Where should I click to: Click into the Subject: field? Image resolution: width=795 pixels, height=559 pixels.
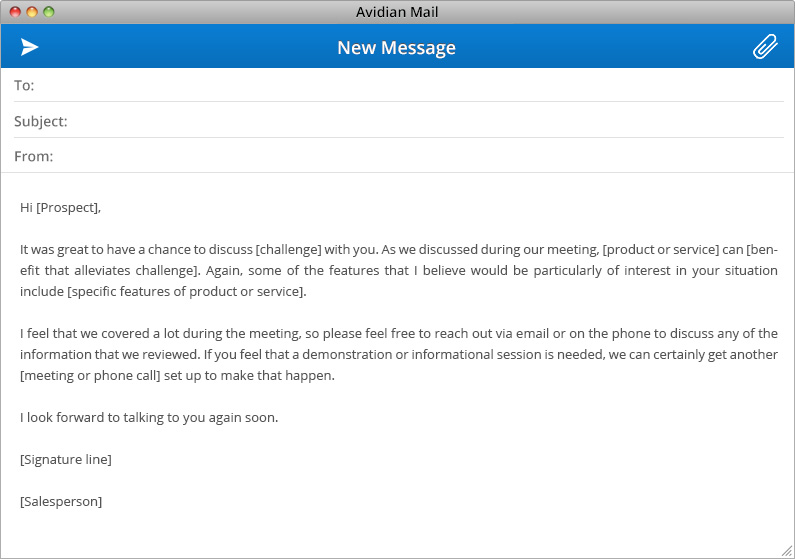click(420, 122)
